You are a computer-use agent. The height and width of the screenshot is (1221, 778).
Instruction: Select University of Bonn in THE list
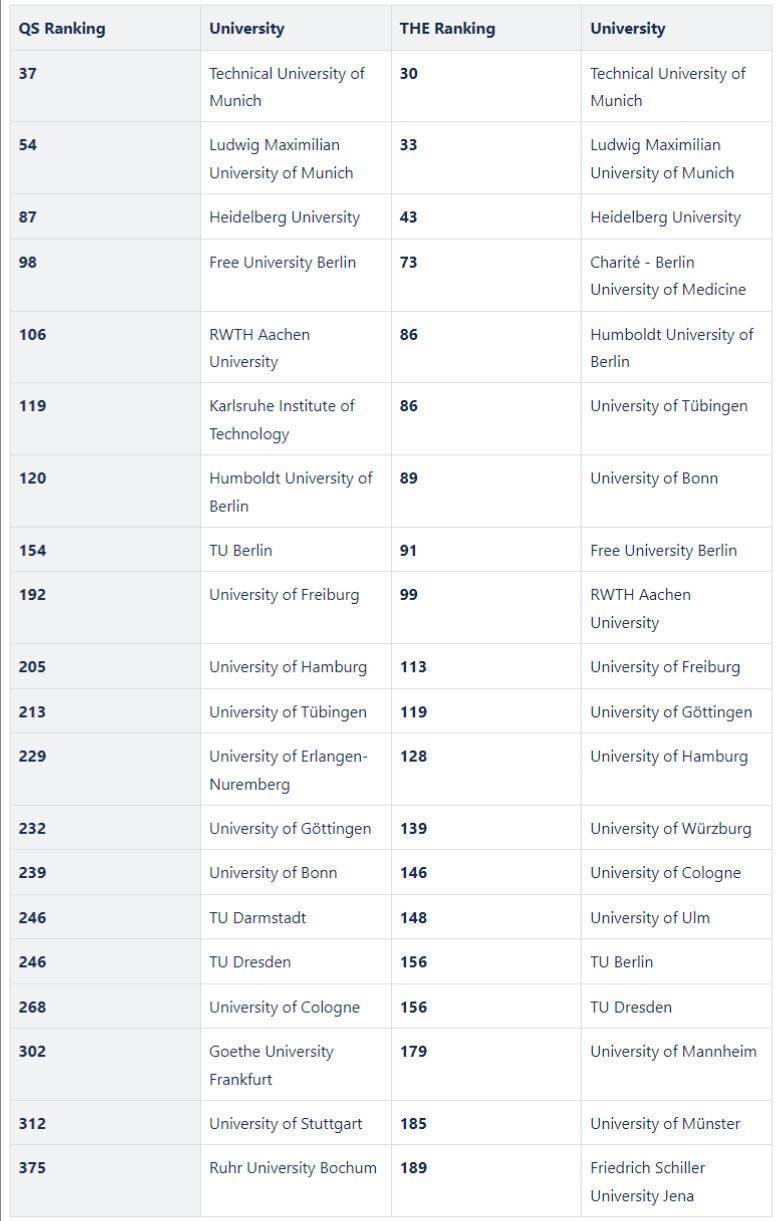point(654,478)
